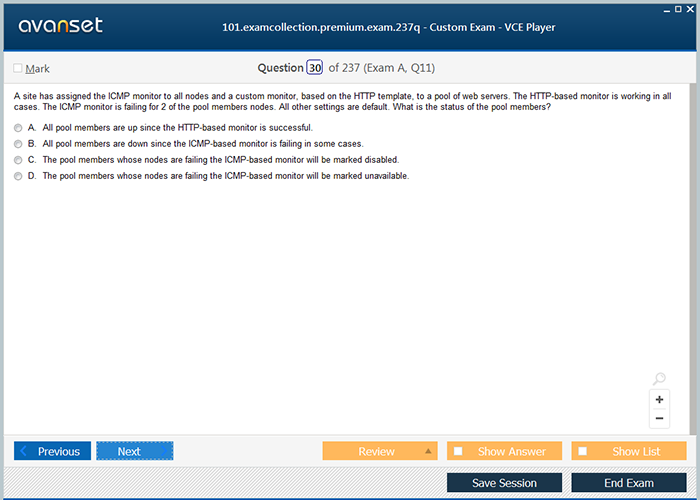This screenshot has height=500, width=700.
Task: Advance with the Next button
Action: [x=134, y=451]
